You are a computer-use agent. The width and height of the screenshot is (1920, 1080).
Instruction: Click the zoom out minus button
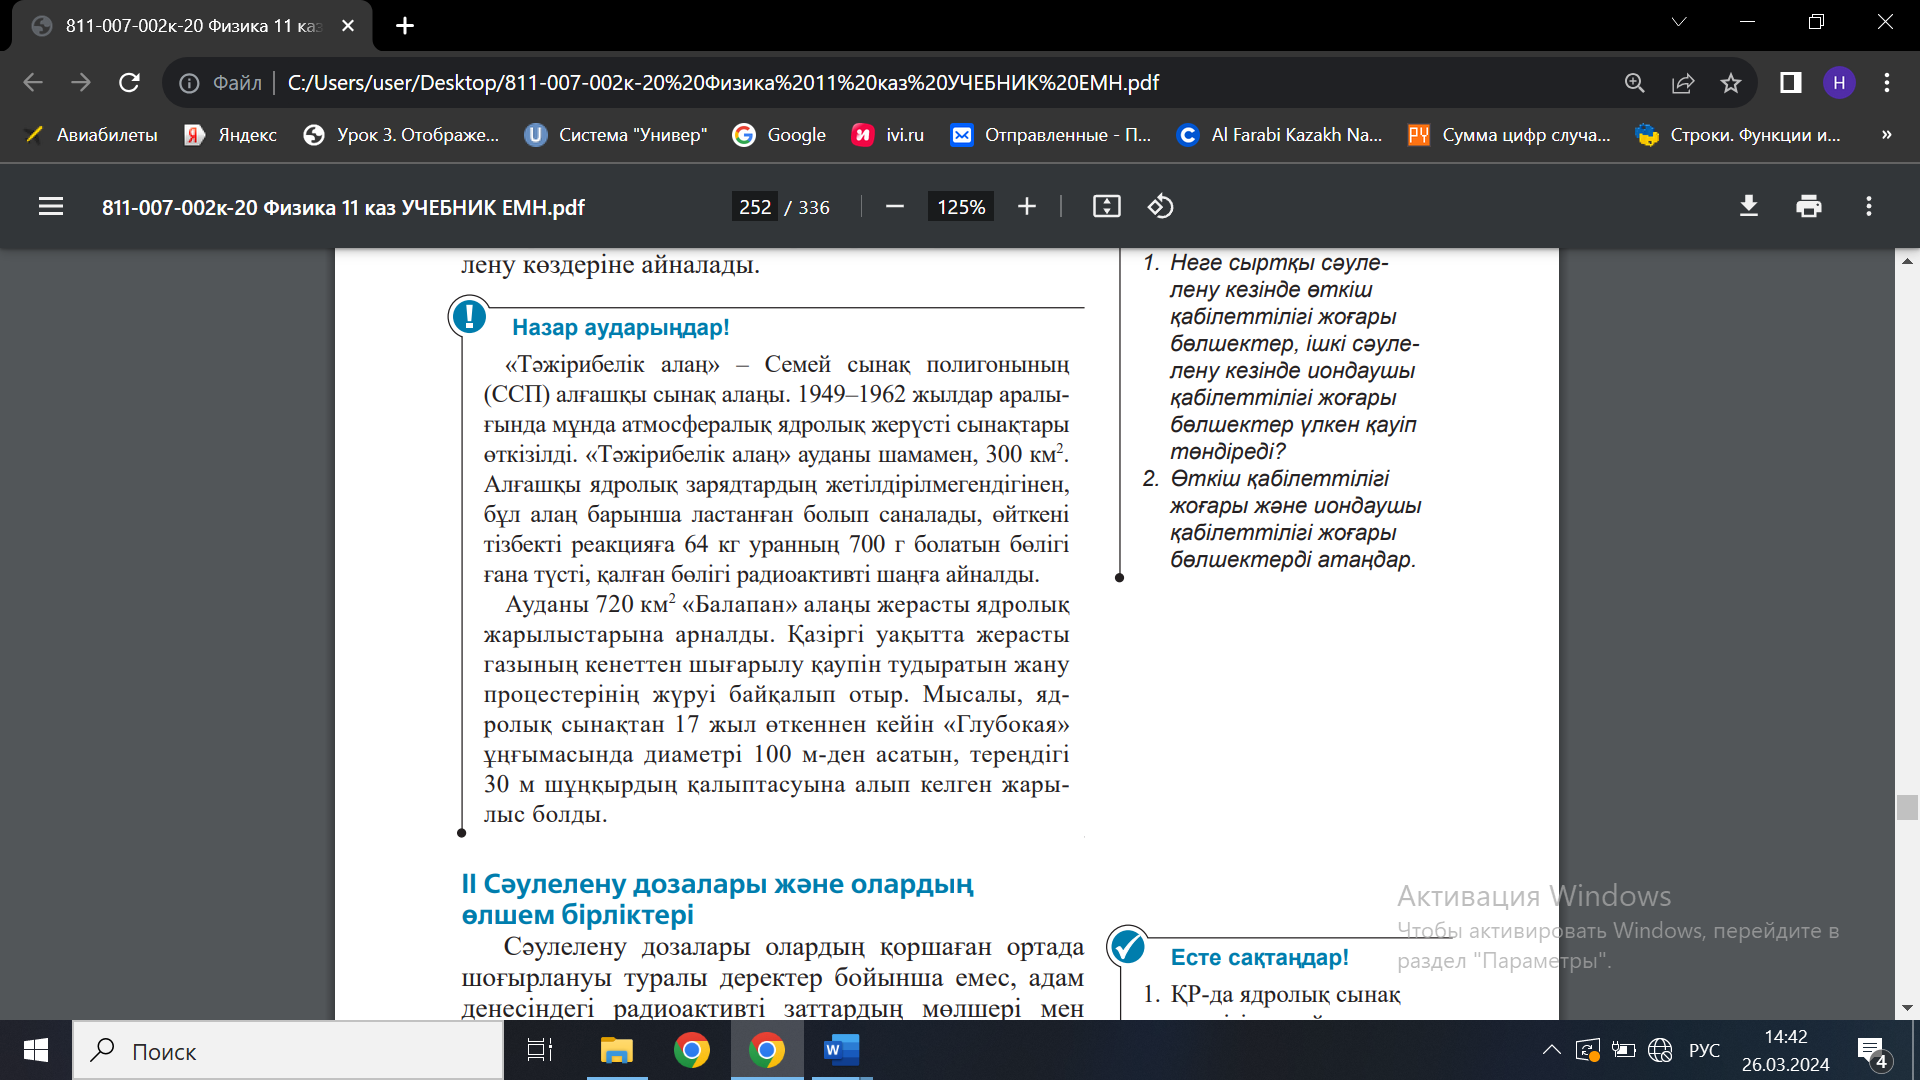coord(895,207)
